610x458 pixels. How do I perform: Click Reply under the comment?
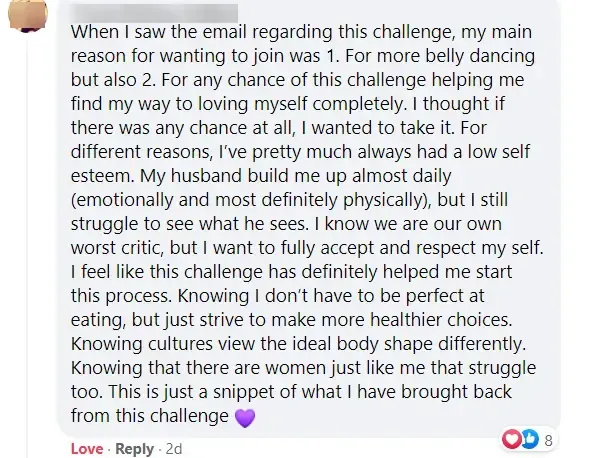(x=135, y=449)
